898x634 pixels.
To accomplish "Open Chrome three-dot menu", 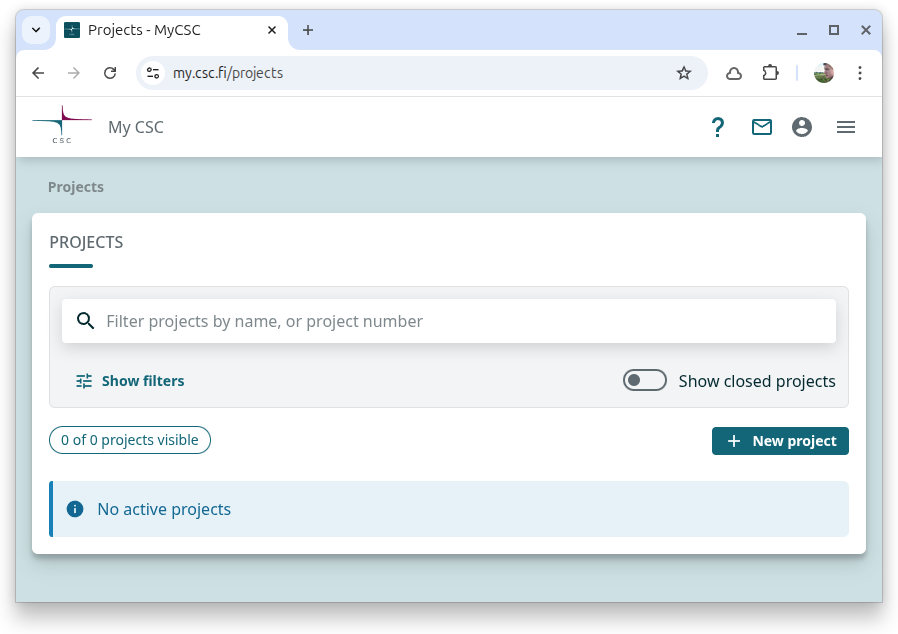I will (x=860, y=73).
